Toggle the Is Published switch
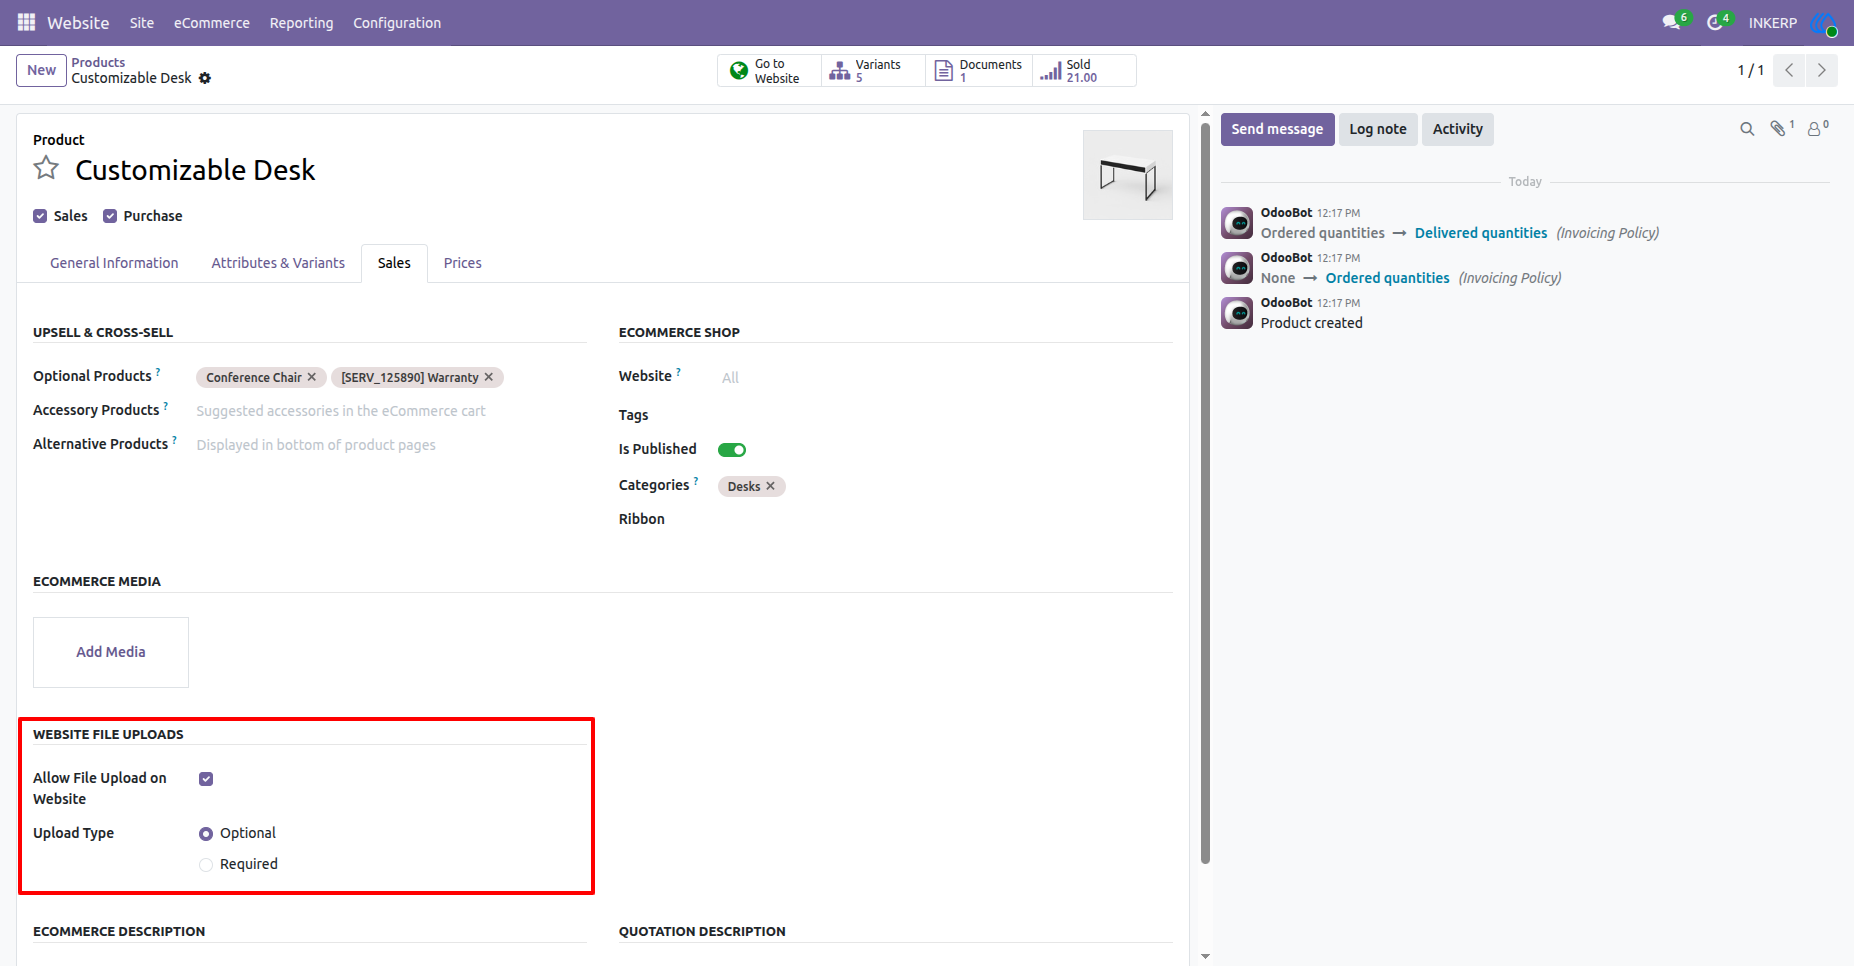The image size is (1854, 966). [732, 450]
